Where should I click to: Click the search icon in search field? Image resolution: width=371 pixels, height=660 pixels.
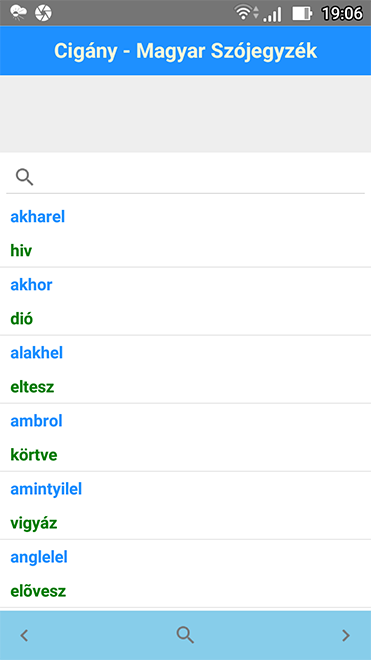point(24,177)
